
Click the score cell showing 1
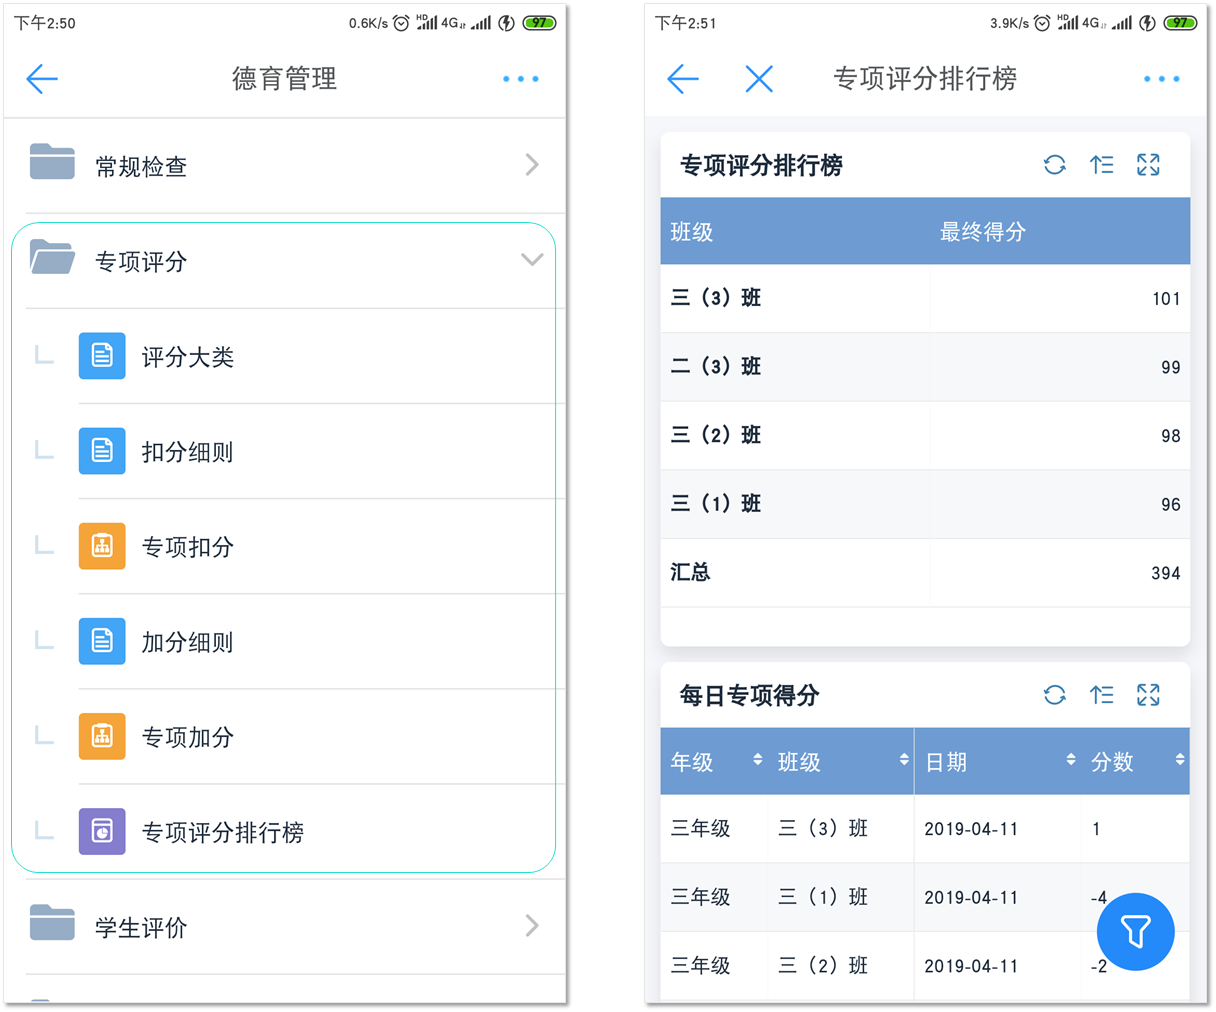[1097, 828]
